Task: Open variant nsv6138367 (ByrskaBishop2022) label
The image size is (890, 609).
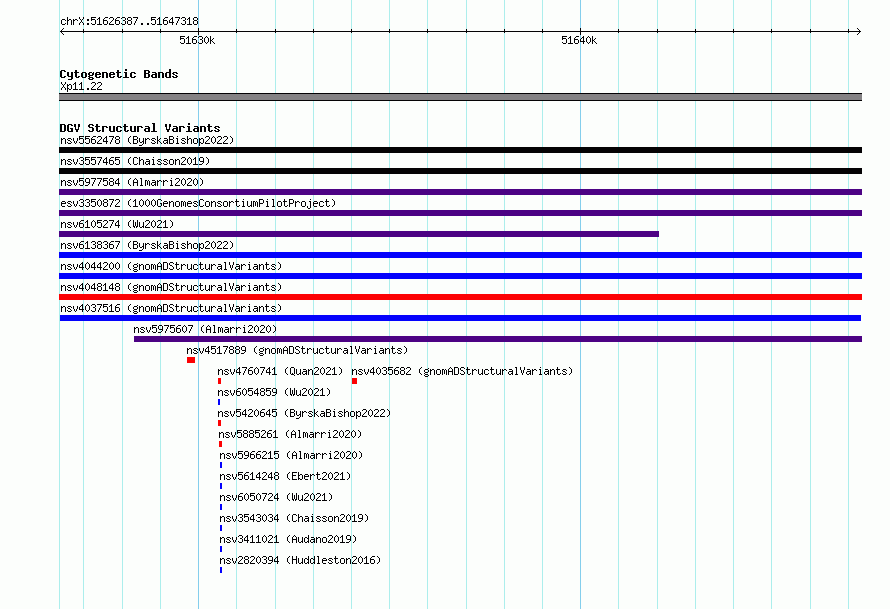Action: [147, 245]
